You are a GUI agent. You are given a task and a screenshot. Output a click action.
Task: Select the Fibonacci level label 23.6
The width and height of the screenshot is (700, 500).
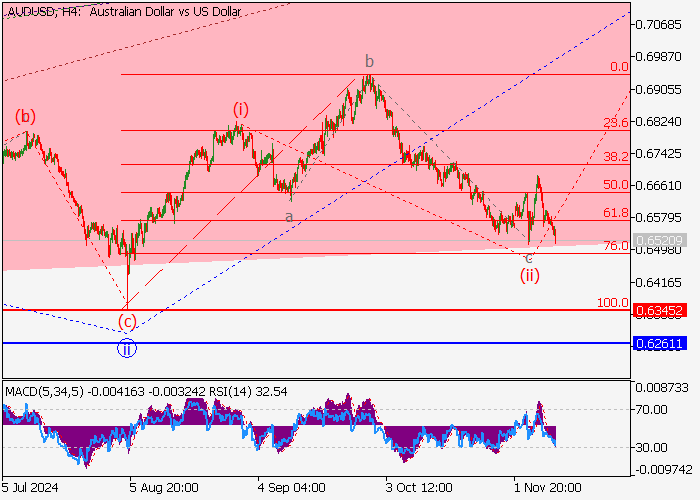click(x=616, y=122)
